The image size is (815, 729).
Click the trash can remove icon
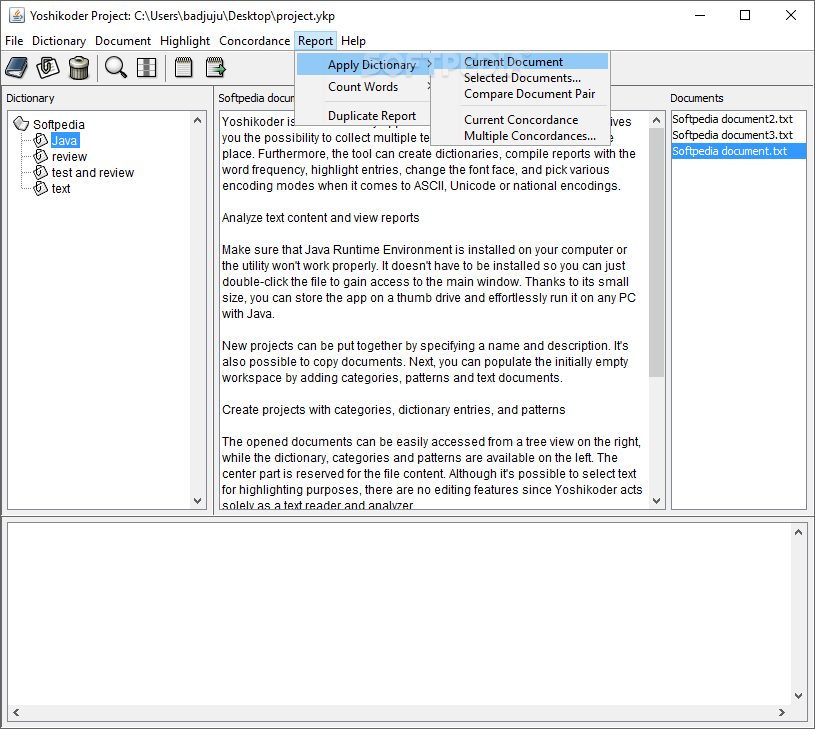click(79, 68)
